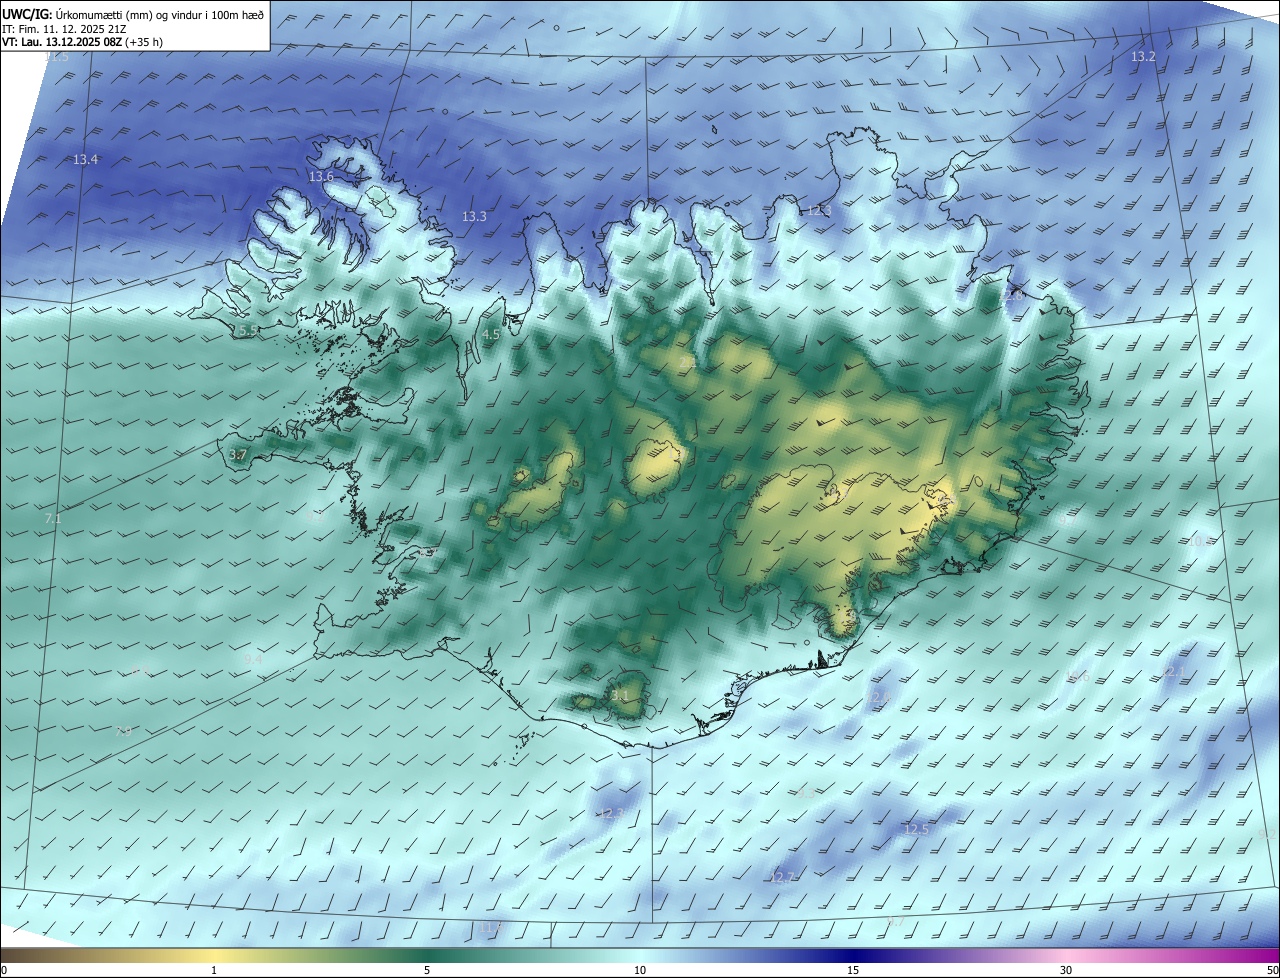This screenshot has height=978, width=1280.
Task: Select the 13.6 value label over the Westfjords
Action: click(321, 176)
